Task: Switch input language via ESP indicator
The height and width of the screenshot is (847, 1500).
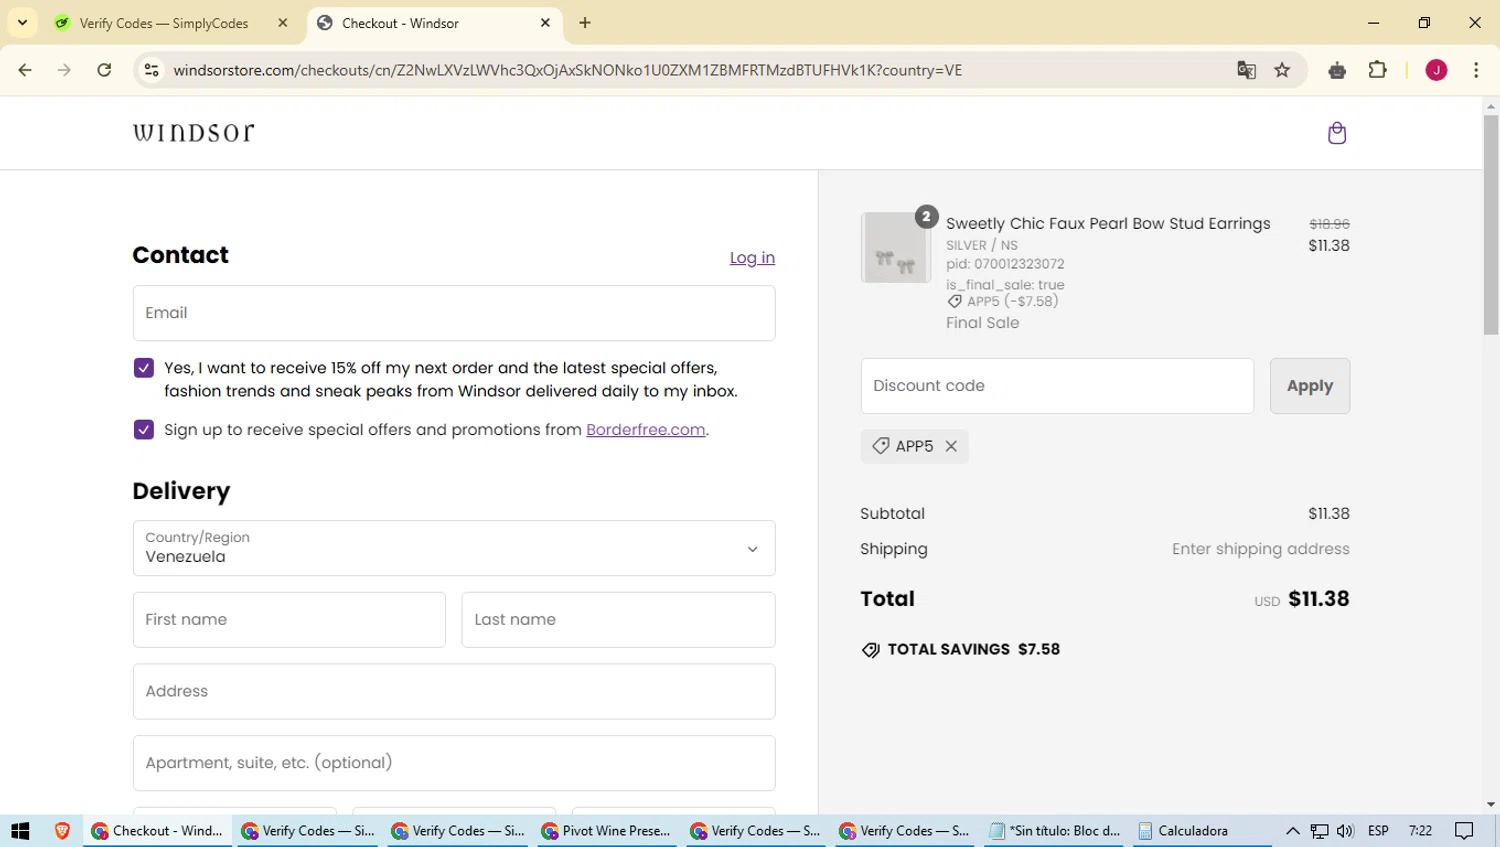Action: point(1378,831)
